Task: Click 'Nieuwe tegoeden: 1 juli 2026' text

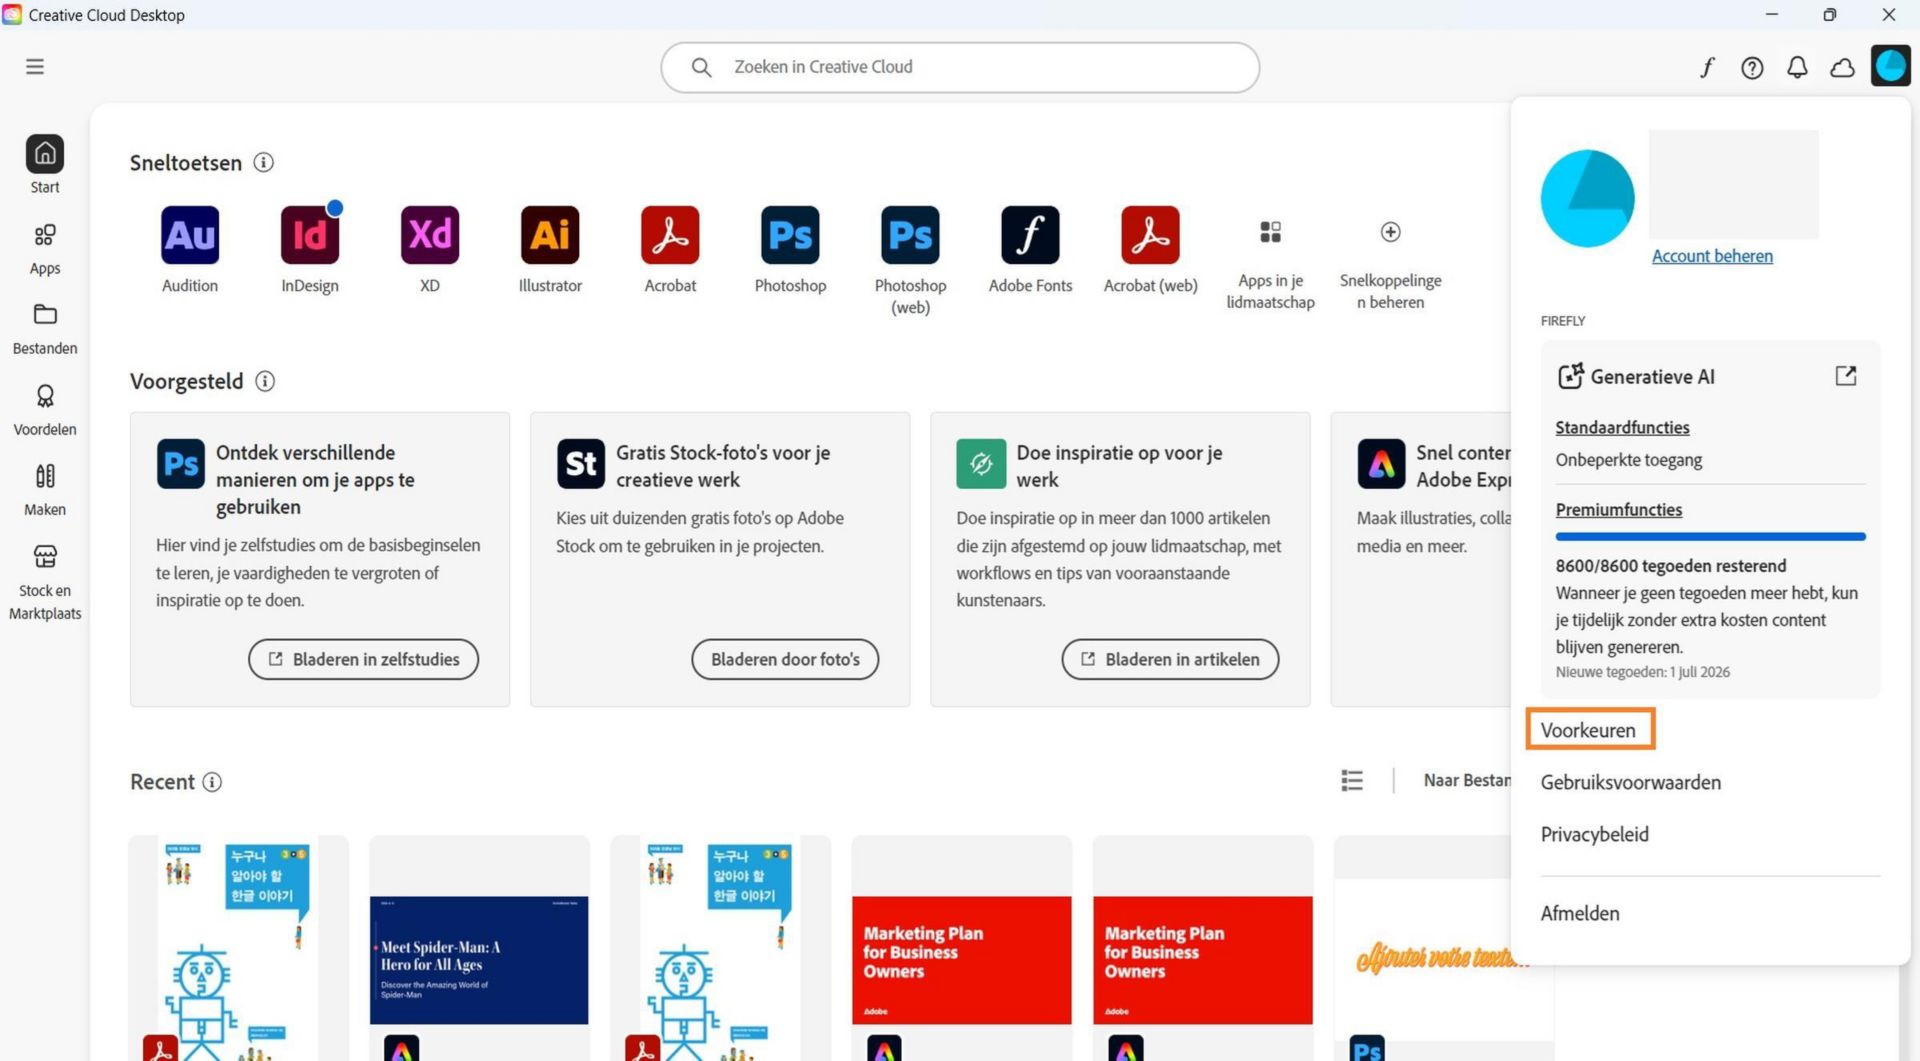Action: coord(1642,672)
